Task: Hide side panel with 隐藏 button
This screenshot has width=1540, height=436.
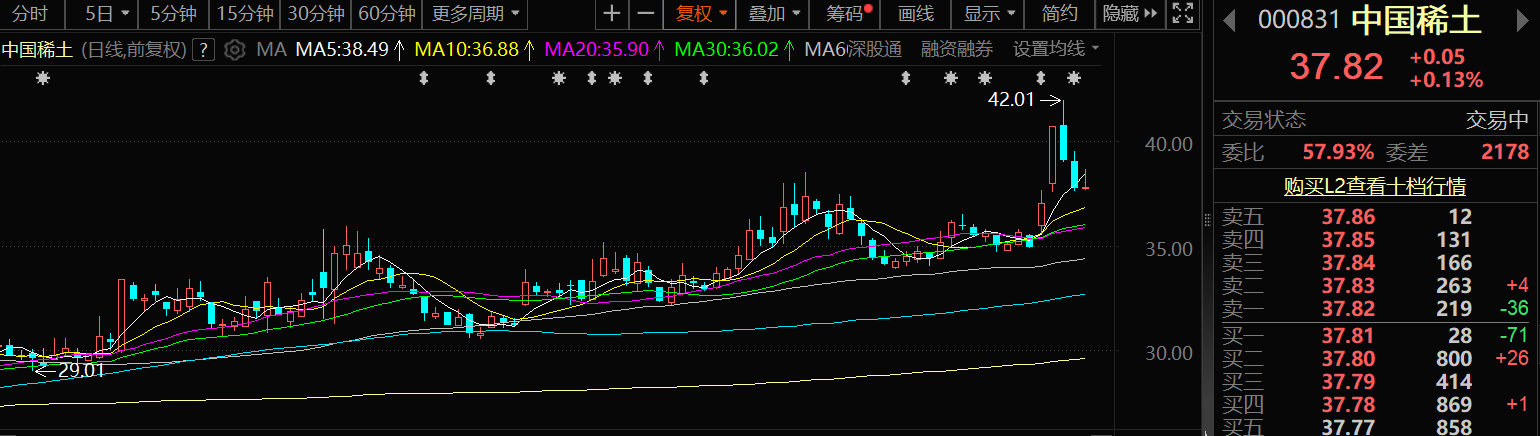Action: pyautogui.click(x=1129, y=14)
